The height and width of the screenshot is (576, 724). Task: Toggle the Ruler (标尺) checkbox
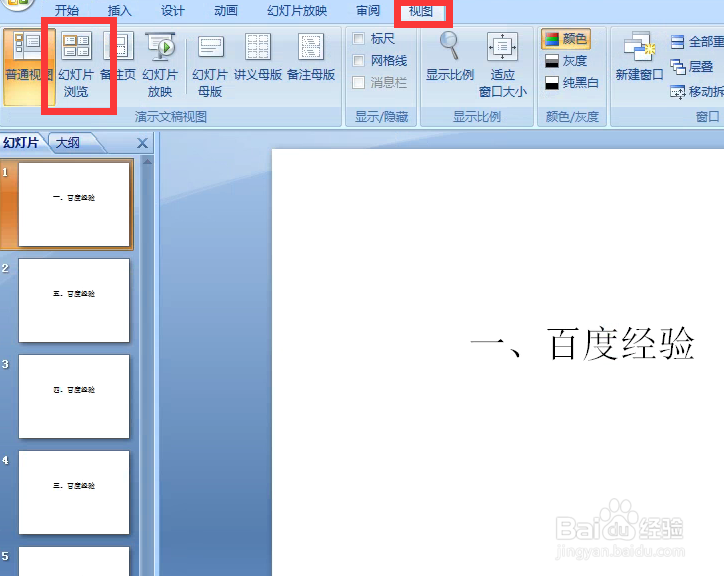pyautogui.click(x=359, y=38)
